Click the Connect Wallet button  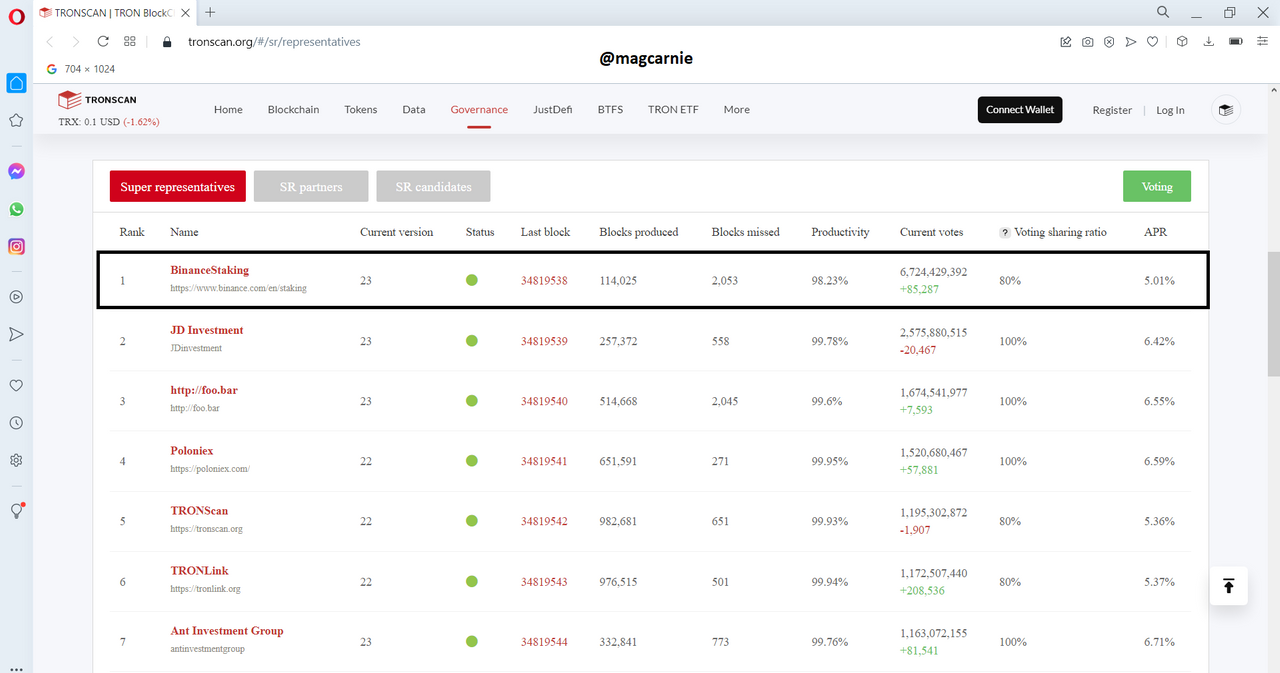click(1020, 110)
